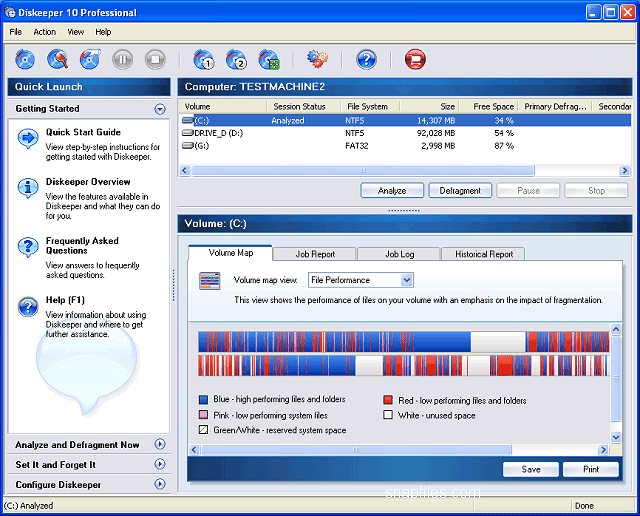Sort by the Size column header
The width and height of the screenshot is (640, 516).
point(430,107)
